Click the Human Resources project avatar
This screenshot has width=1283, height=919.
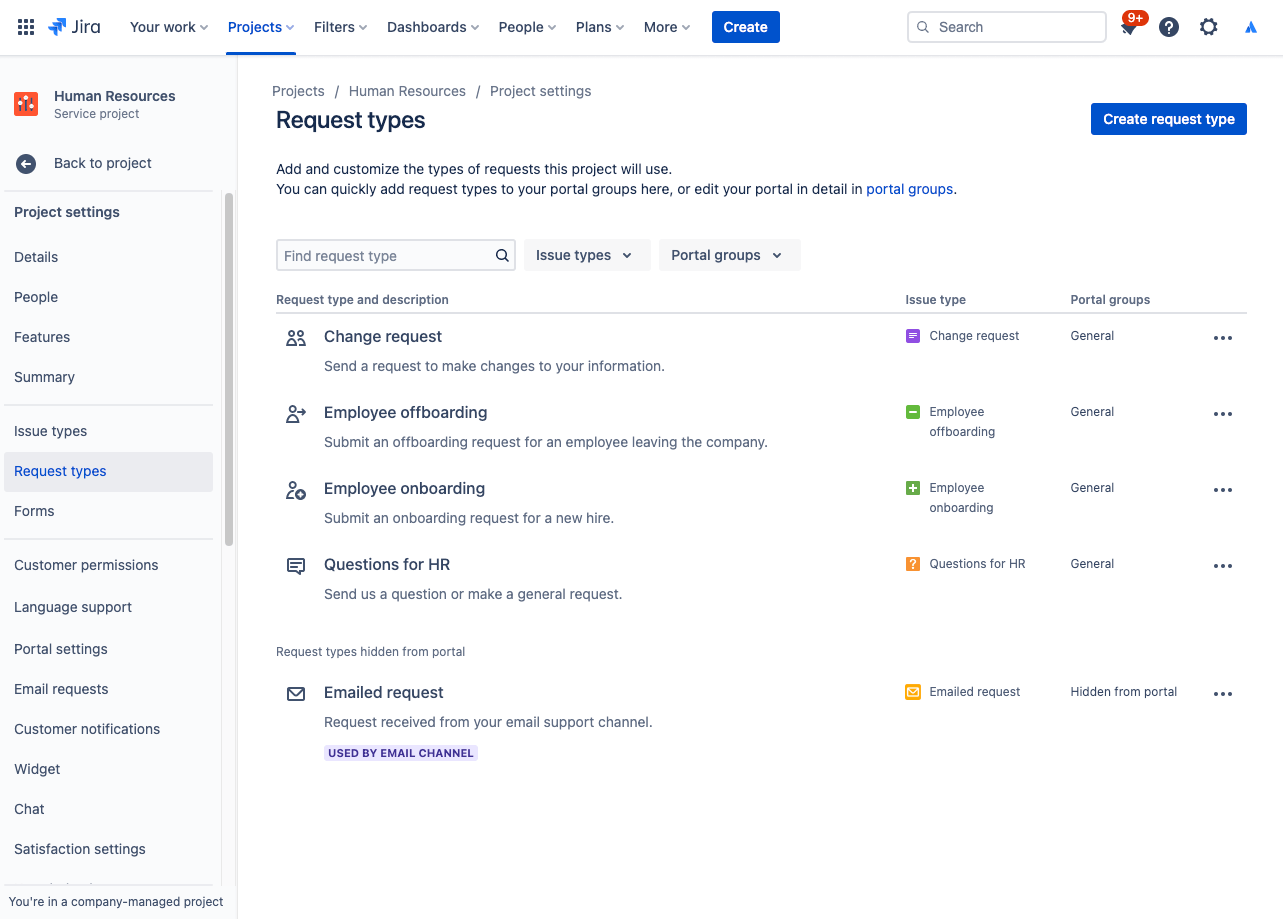click(25, 103)
